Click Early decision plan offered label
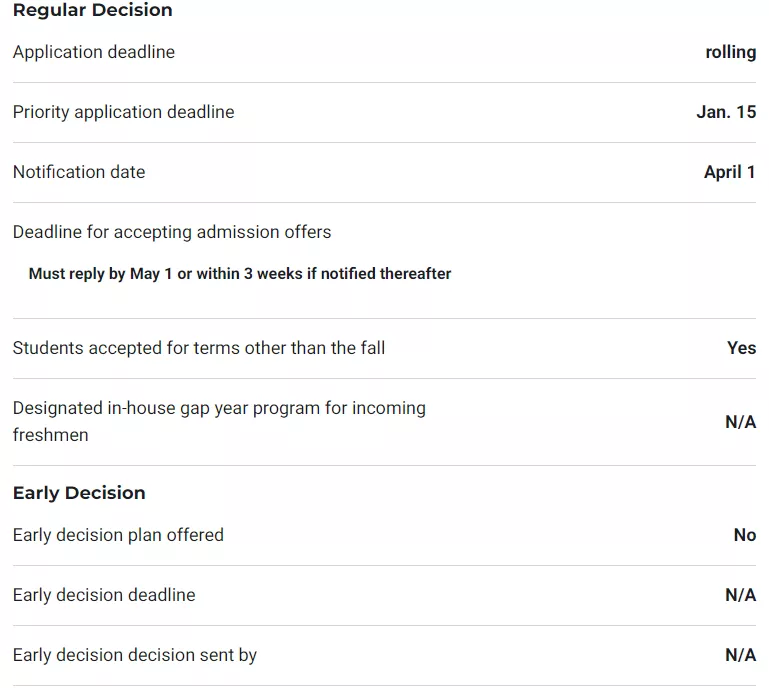Screen dimensions: 769x688 (x=118, y=535)
